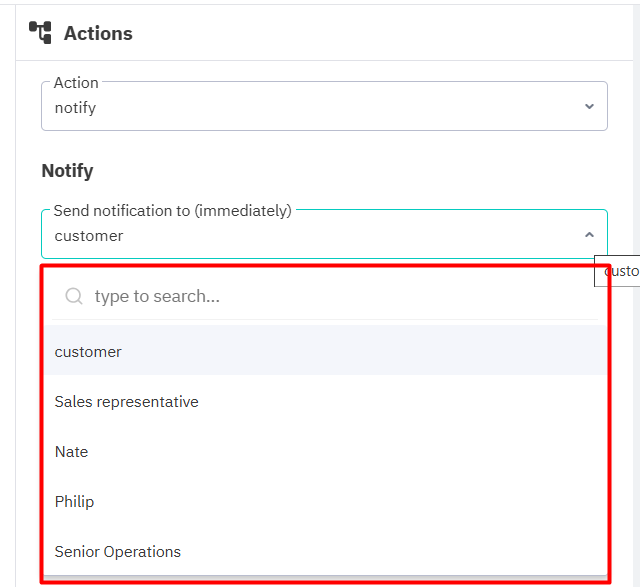Click the Notify section heading

[x=67, y=171]
